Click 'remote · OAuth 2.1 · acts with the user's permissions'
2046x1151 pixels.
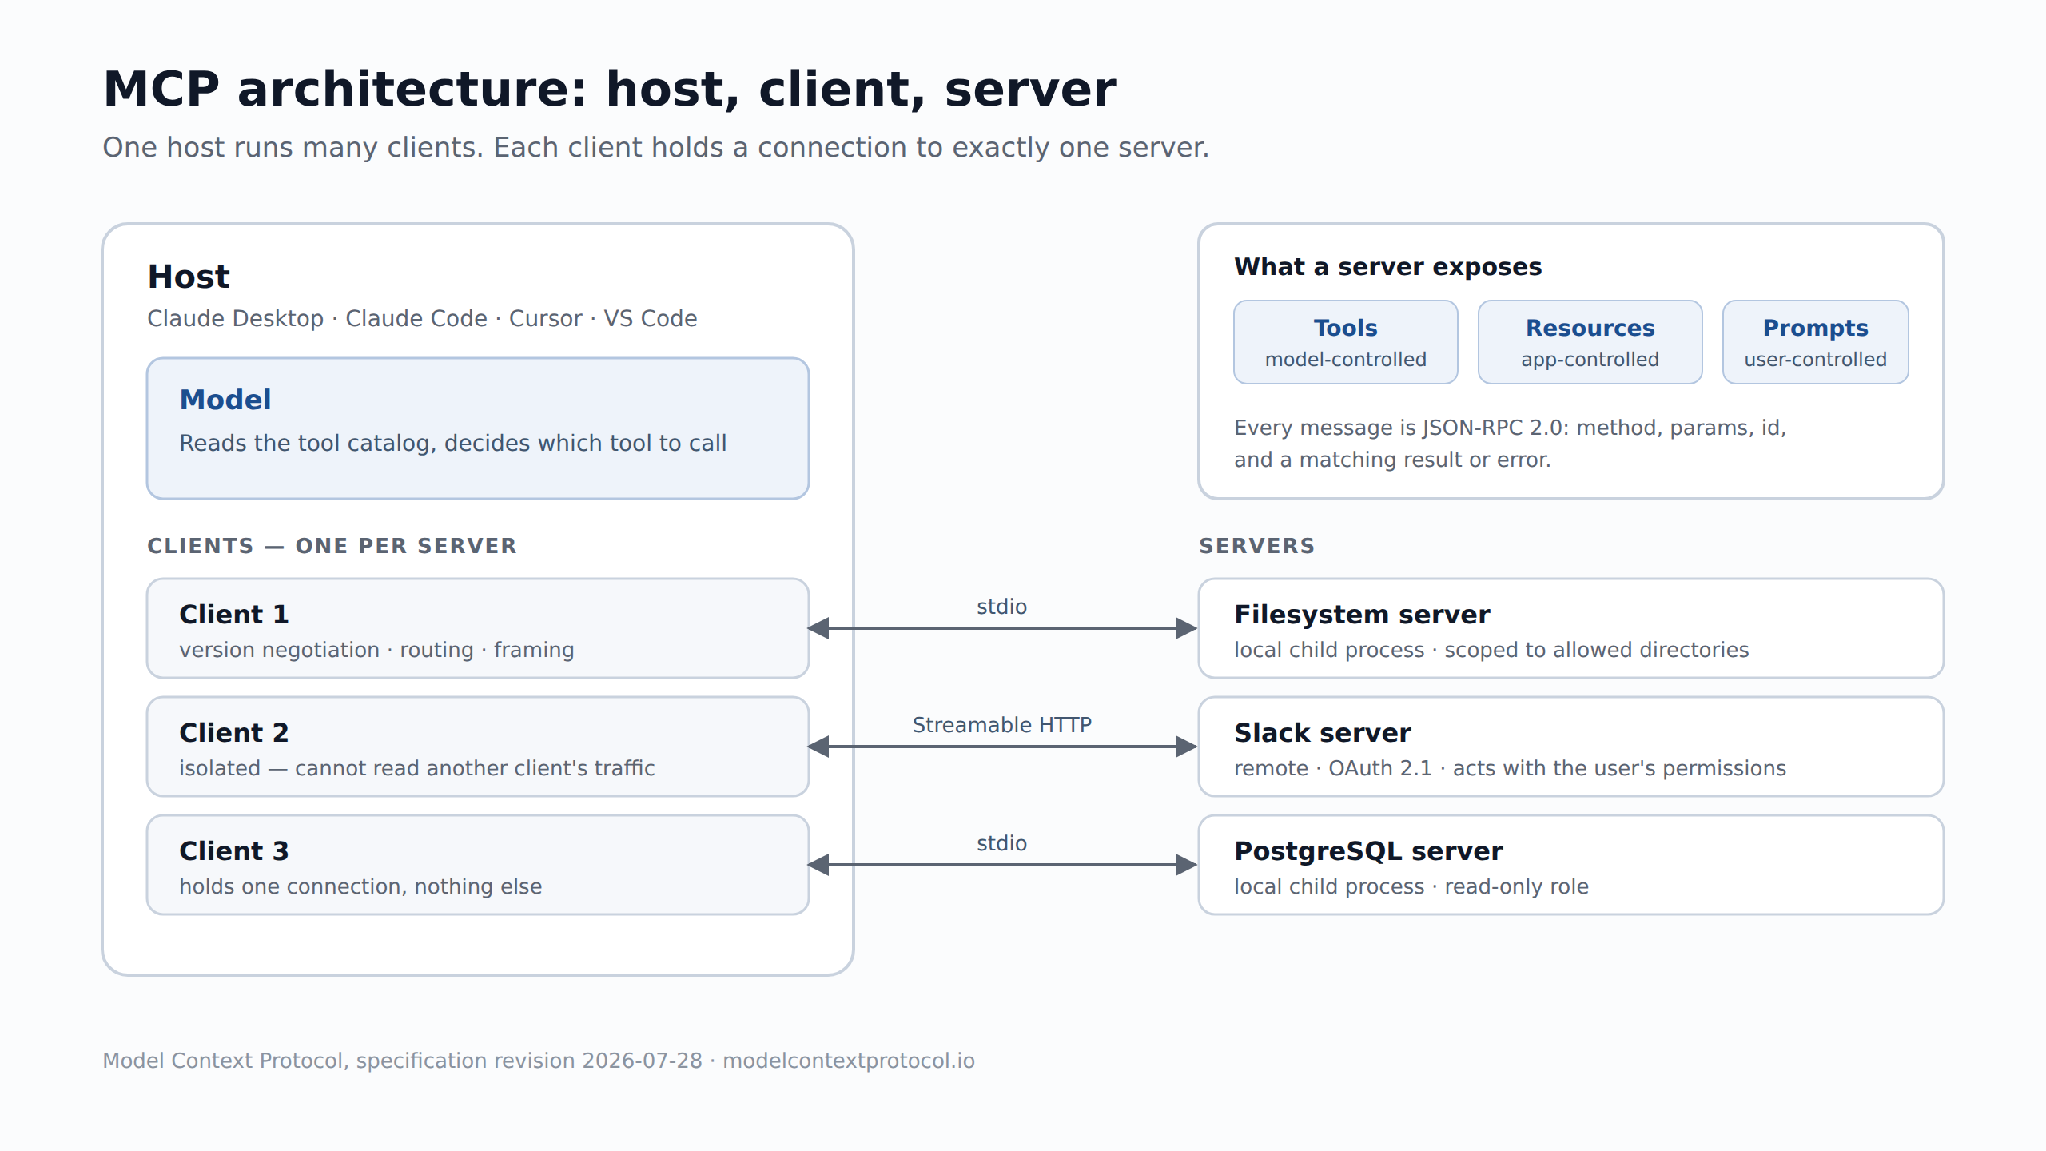(1510, 768)
